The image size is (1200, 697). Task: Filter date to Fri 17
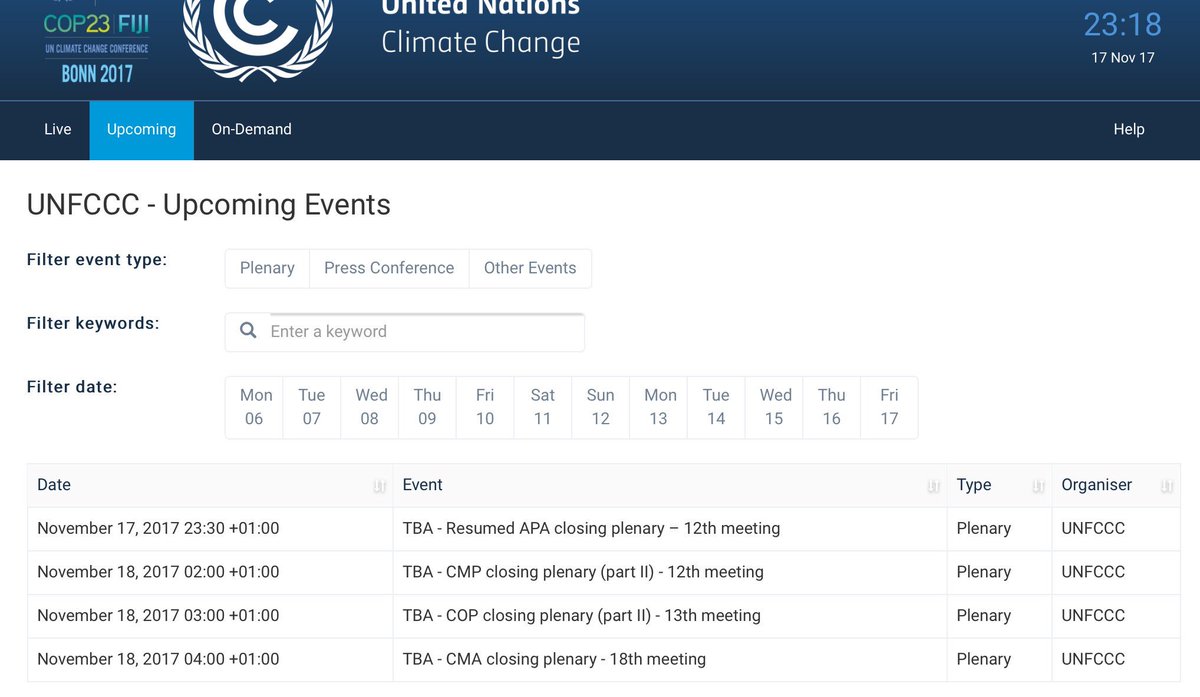coord(889,407)
